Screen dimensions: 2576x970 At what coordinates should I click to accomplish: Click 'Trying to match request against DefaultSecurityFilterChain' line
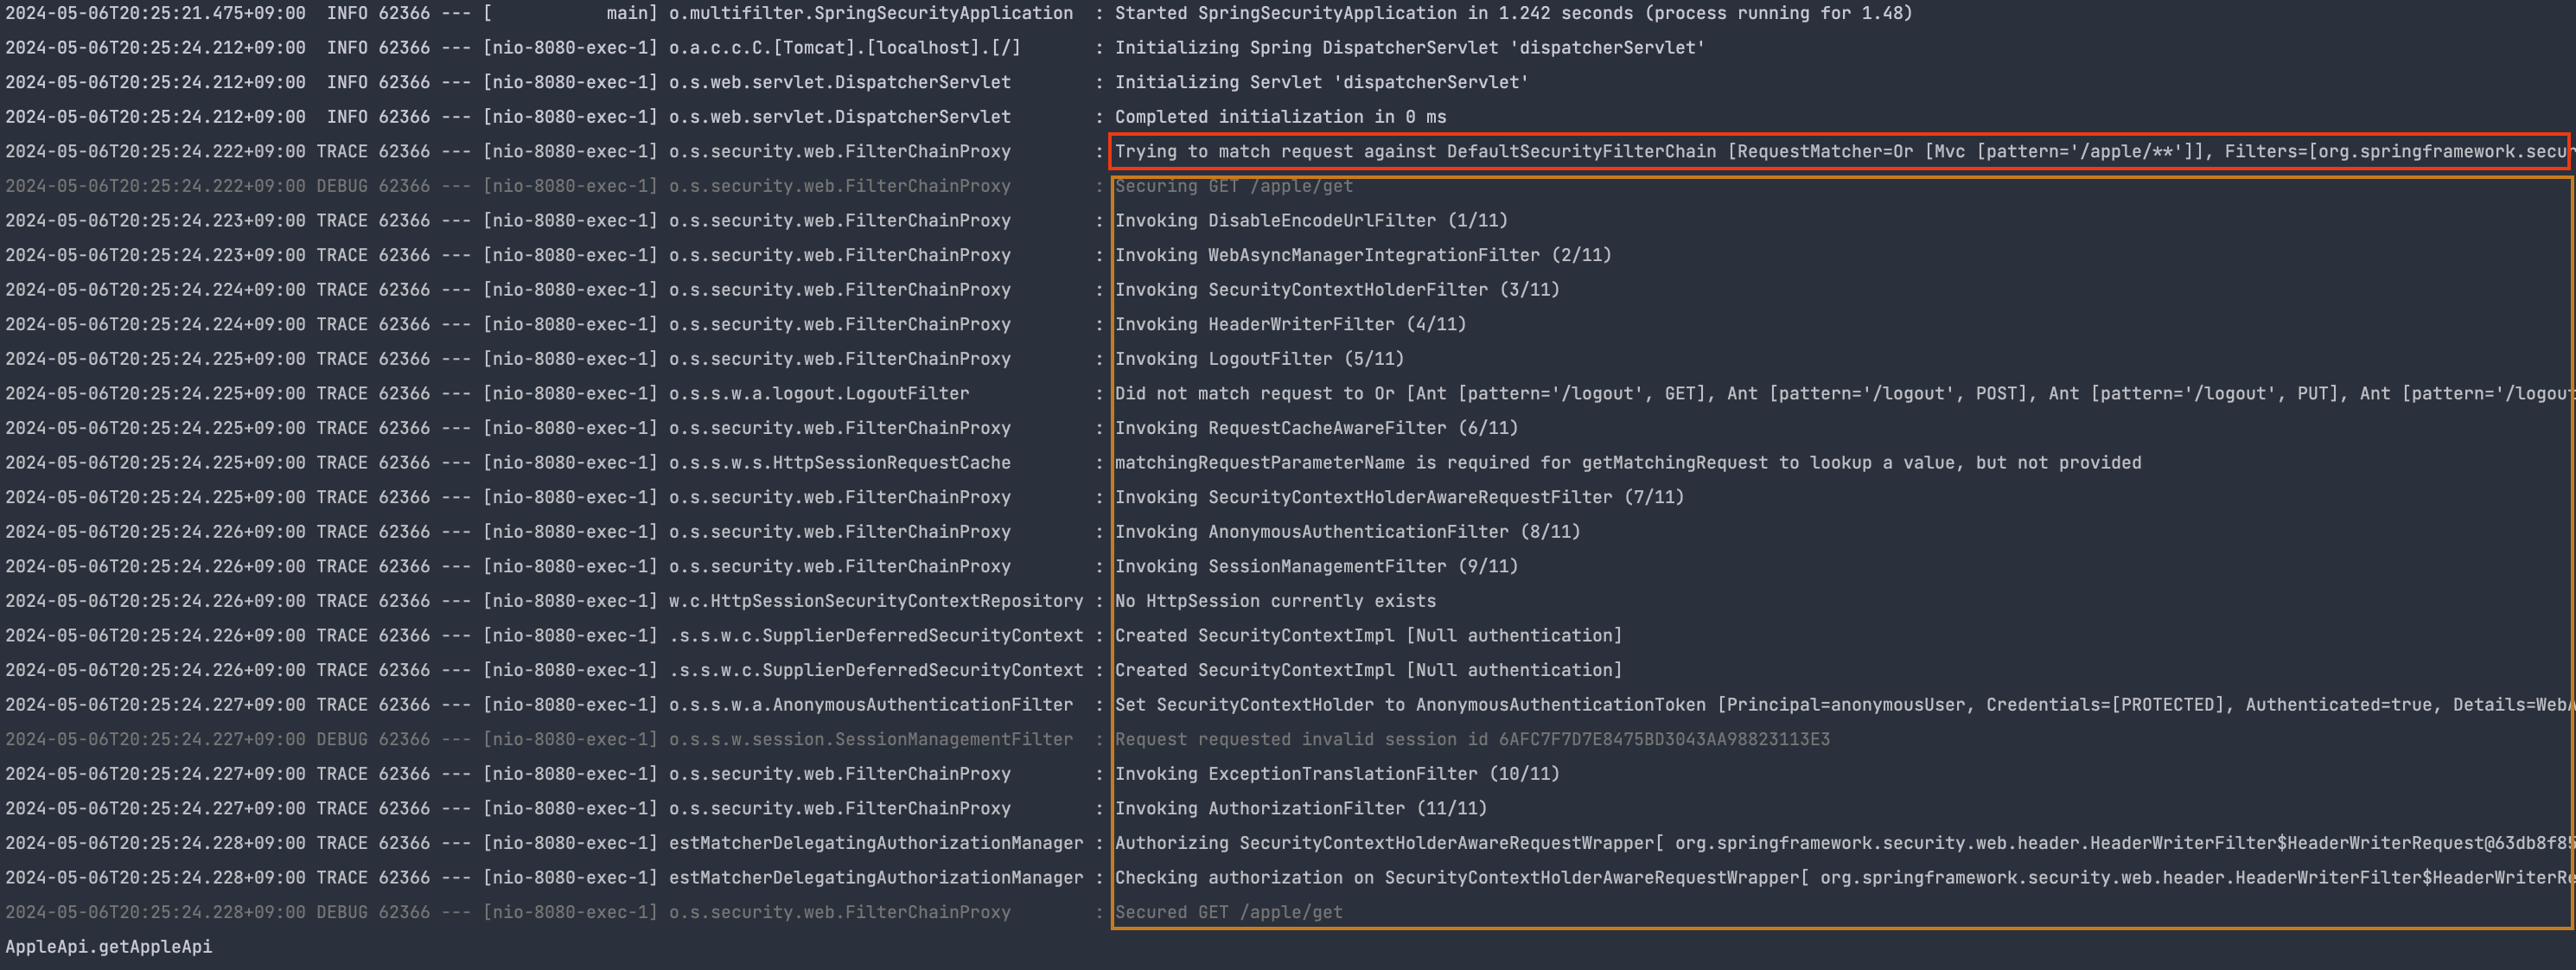(x=1840, y=152)
